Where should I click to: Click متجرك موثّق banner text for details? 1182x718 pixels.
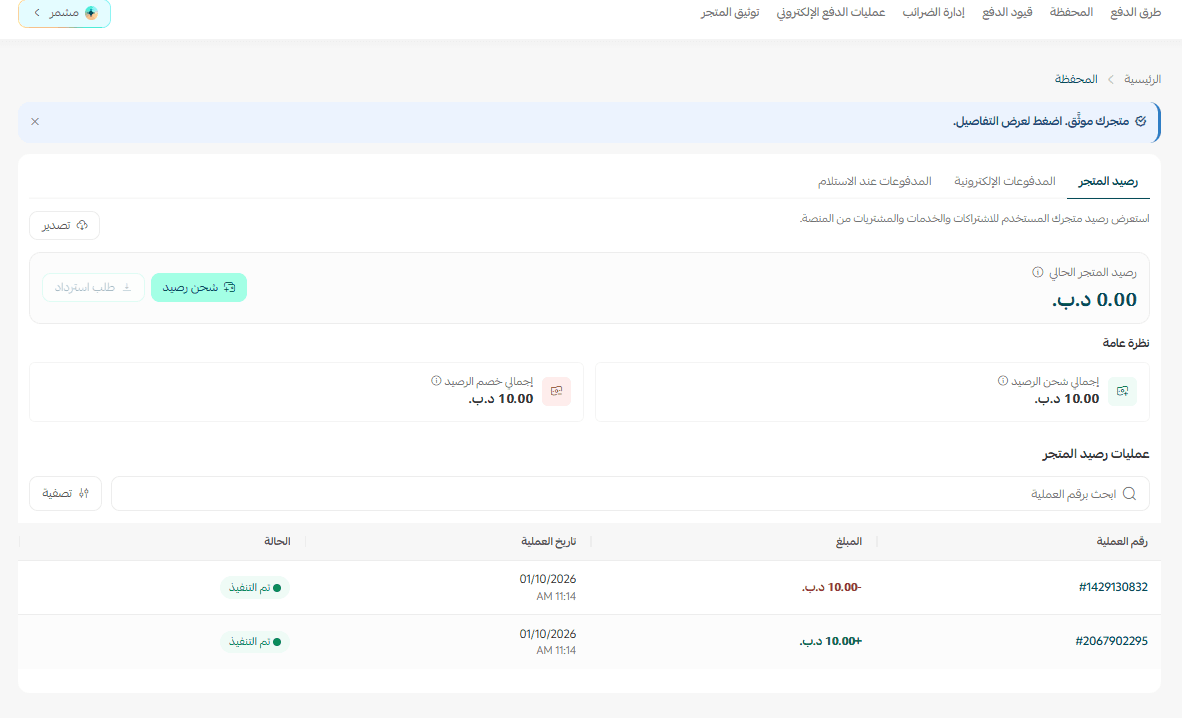[x=1041, y=121]
